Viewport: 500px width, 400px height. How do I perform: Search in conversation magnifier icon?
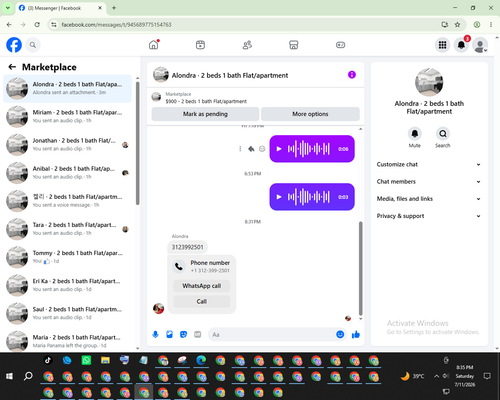[x=443, y=134]
